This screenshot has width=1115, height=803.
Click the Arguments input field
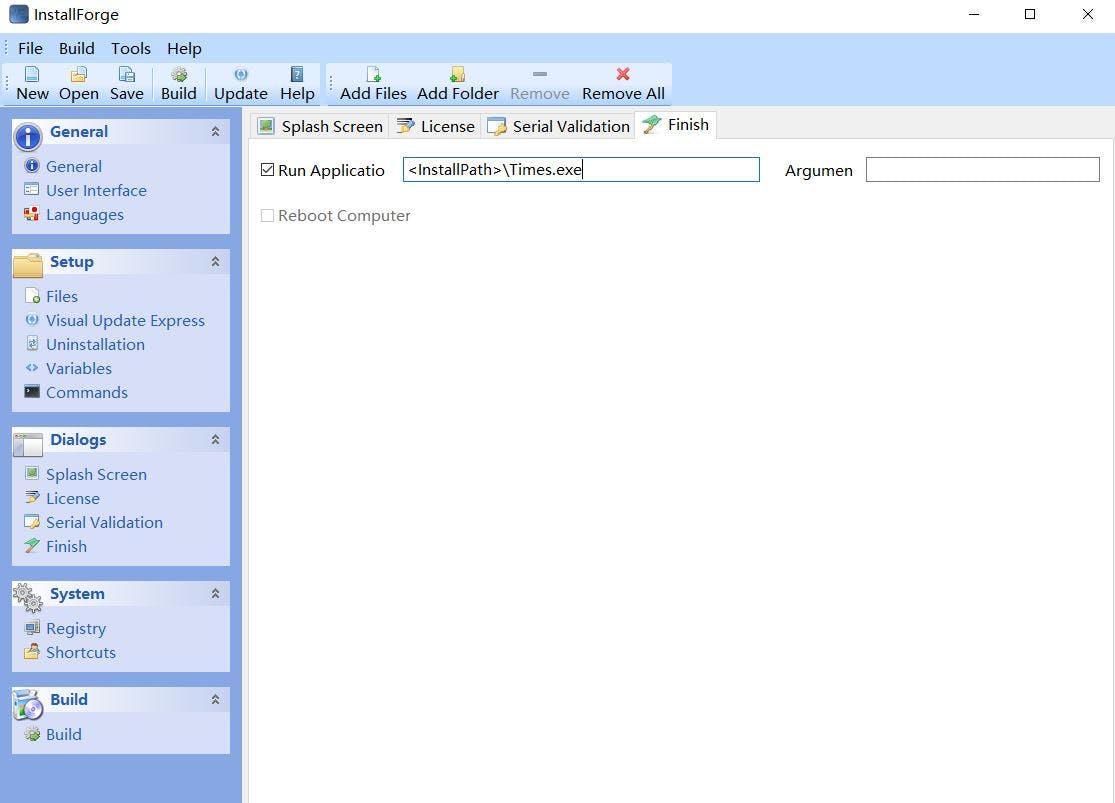982,169
